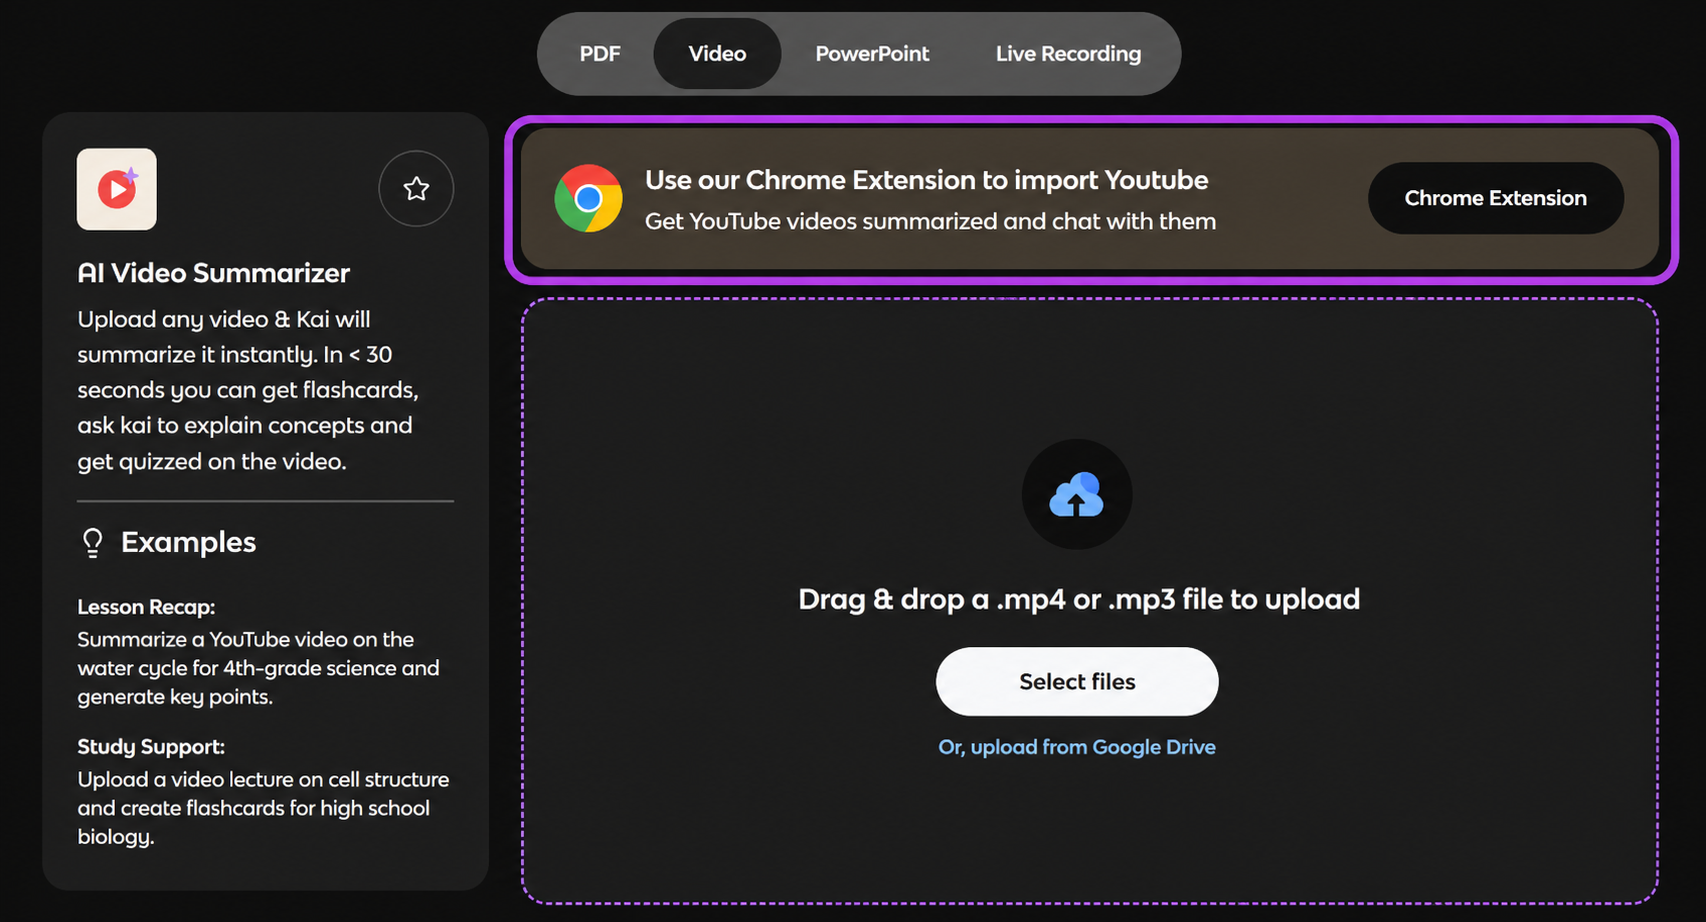
Task: Click the 'Upload any video & Kai will' description
Action: tap(248, 390)
